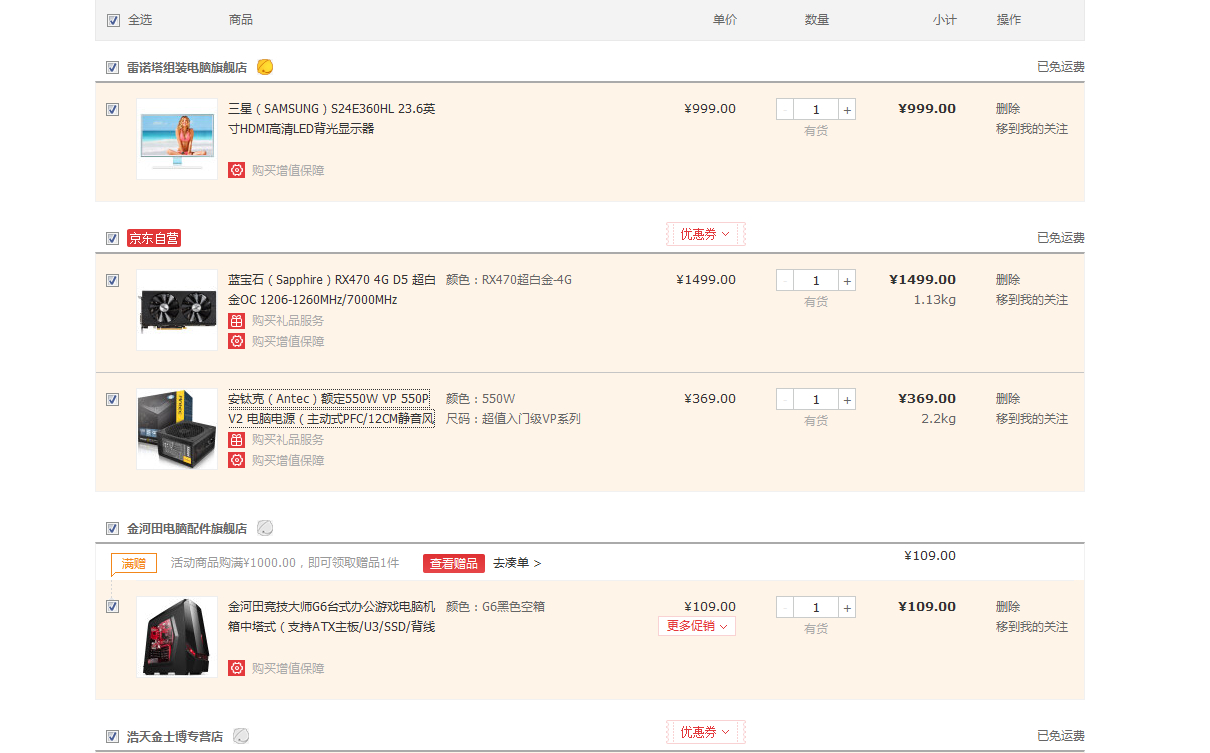Click 删除 for the Antec power supply
Screen dimensions: 1210x753
[x=1008, y=399]
